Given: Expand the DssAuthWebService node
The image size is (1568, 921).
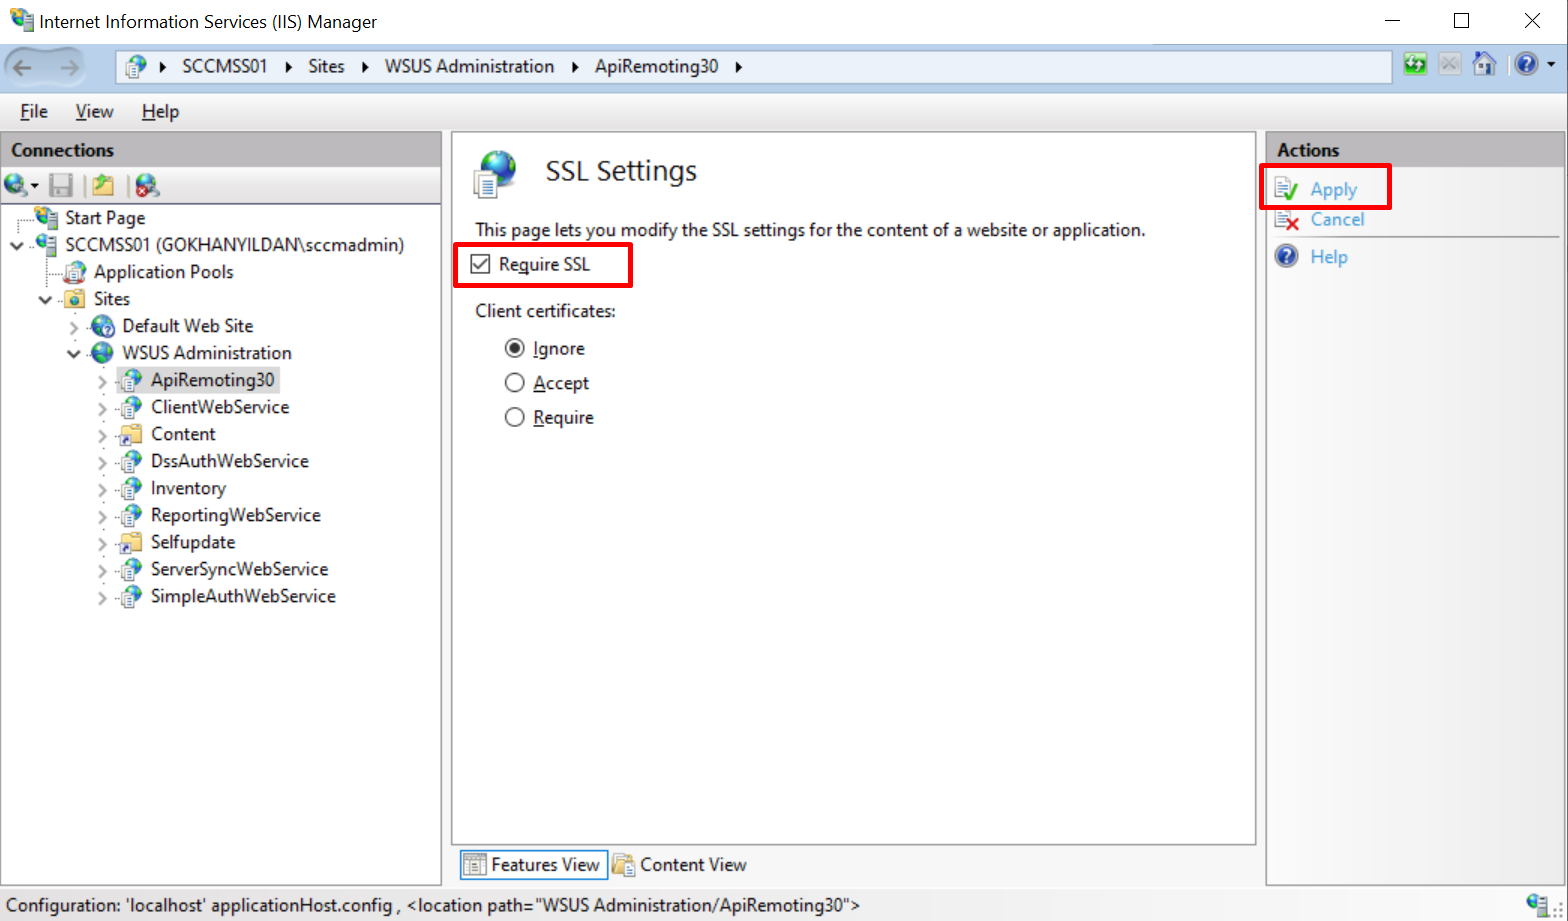Looking at the screenshot, I should point(103,462).
